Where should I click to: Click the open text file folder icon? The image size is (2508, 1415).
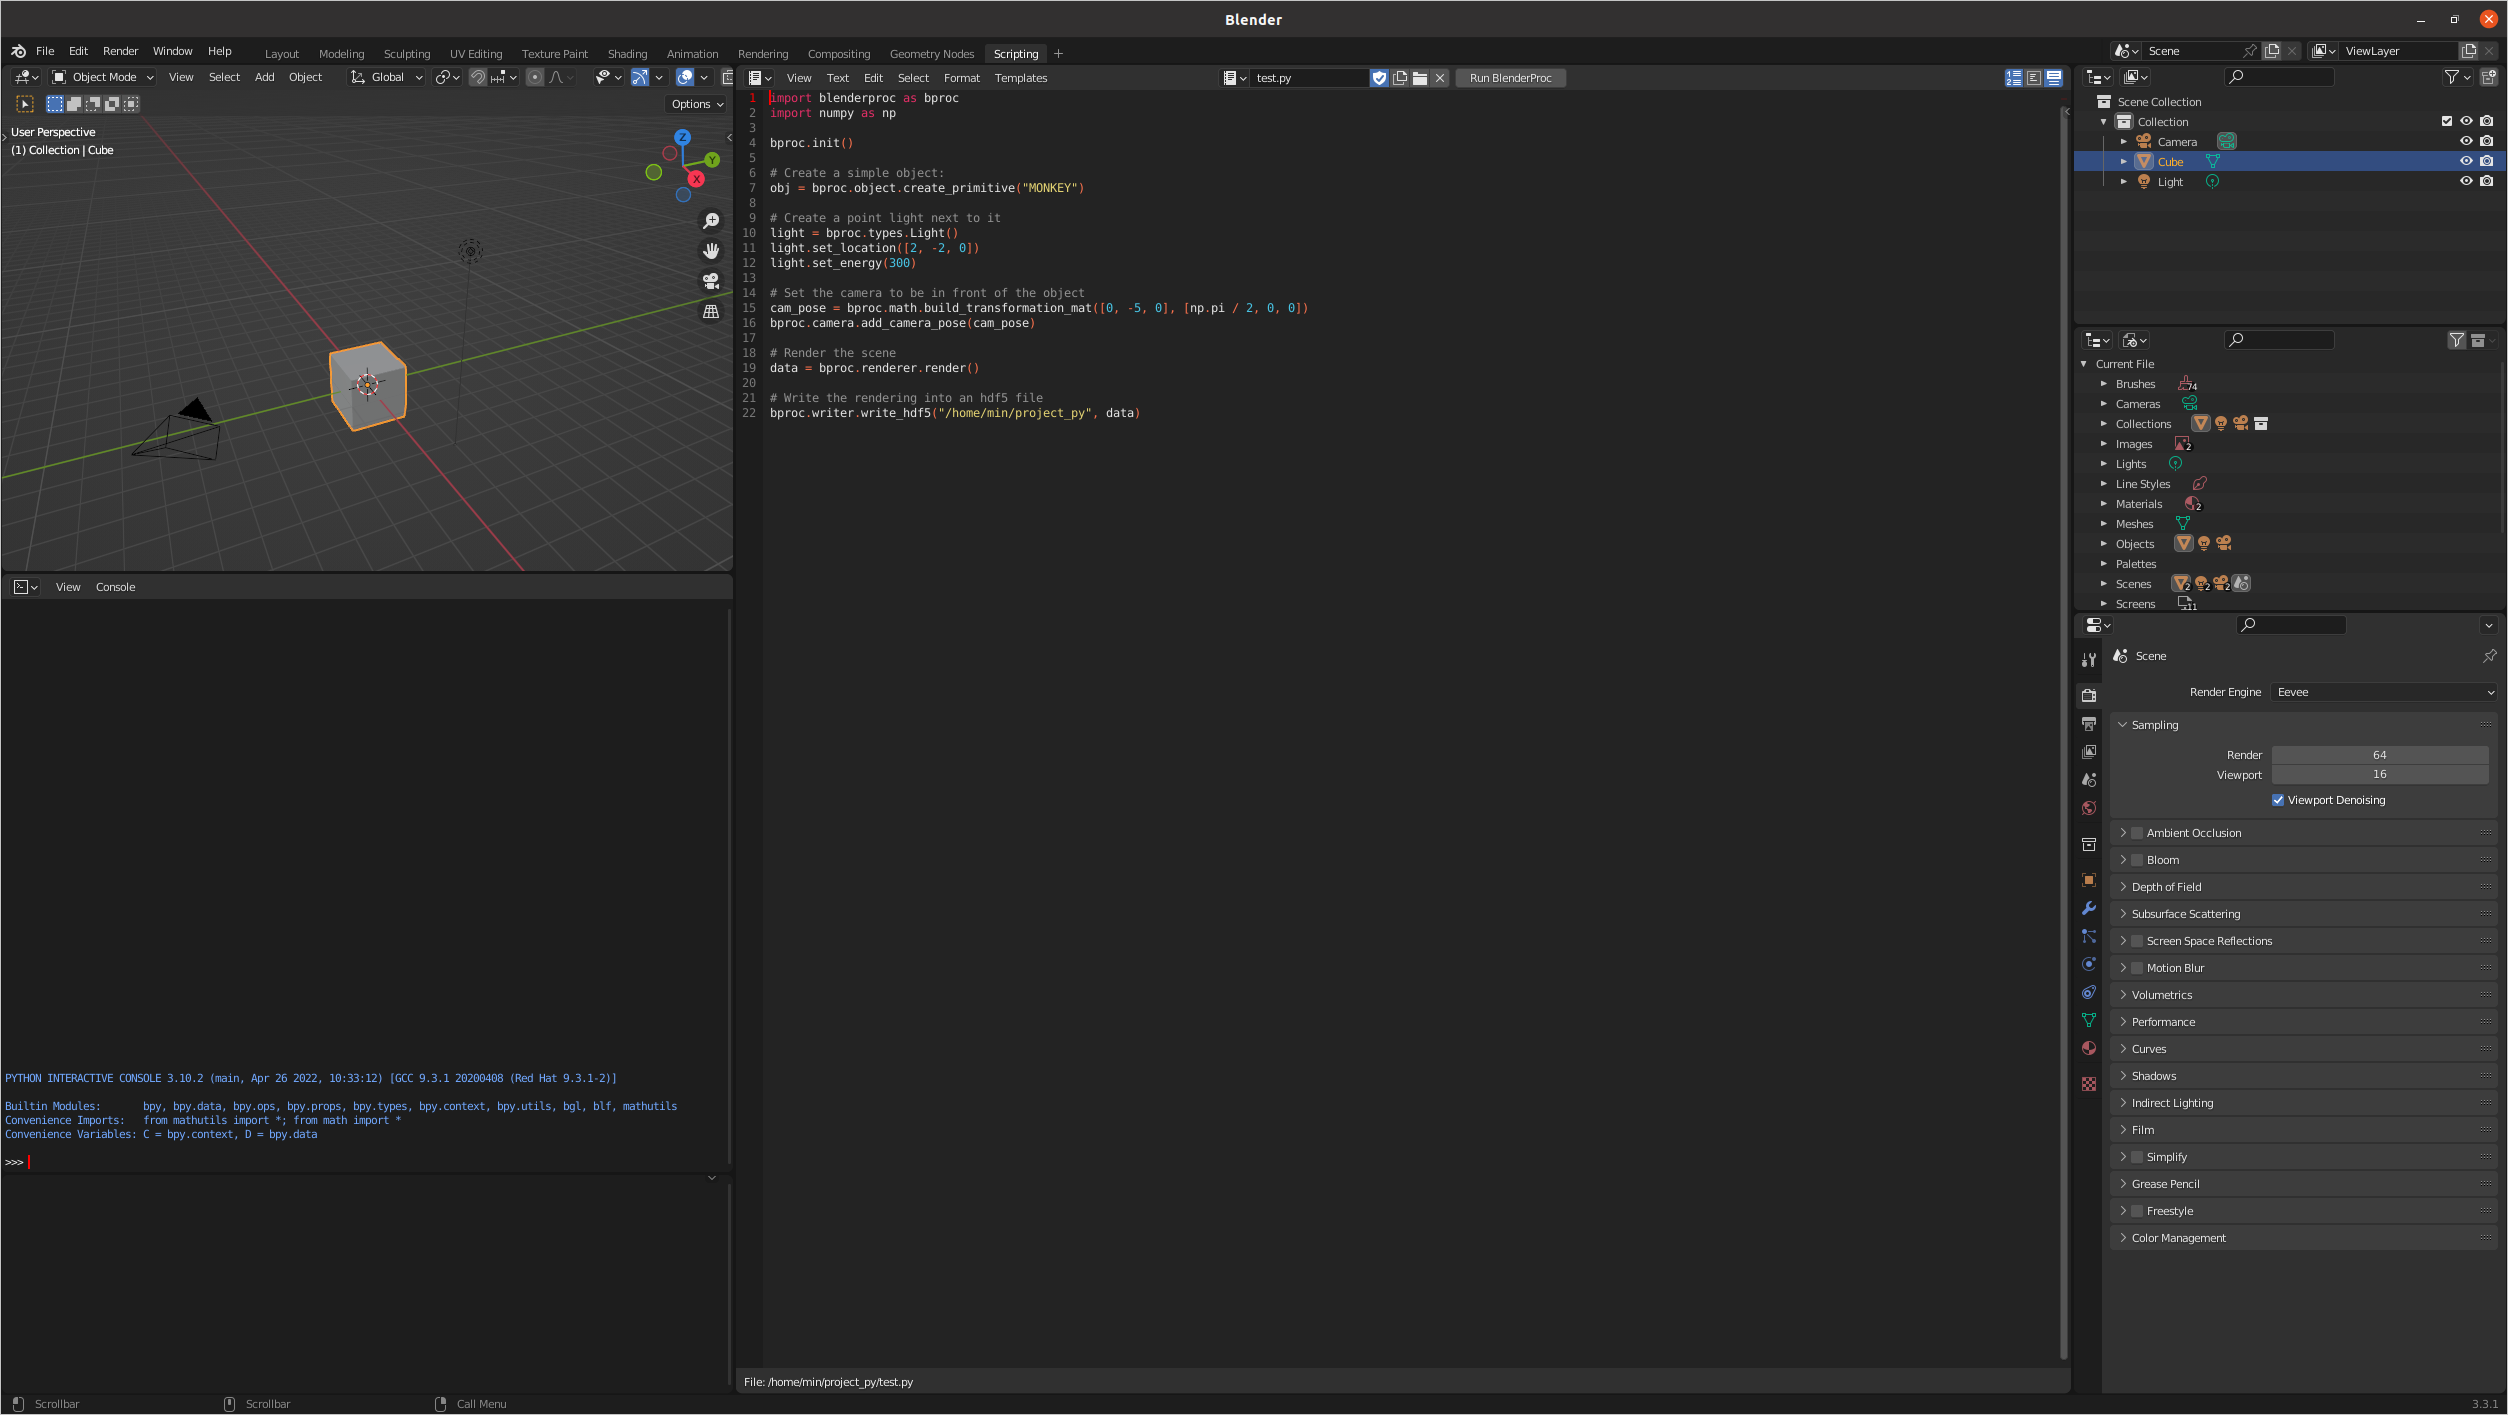(x=1420, y=78)
